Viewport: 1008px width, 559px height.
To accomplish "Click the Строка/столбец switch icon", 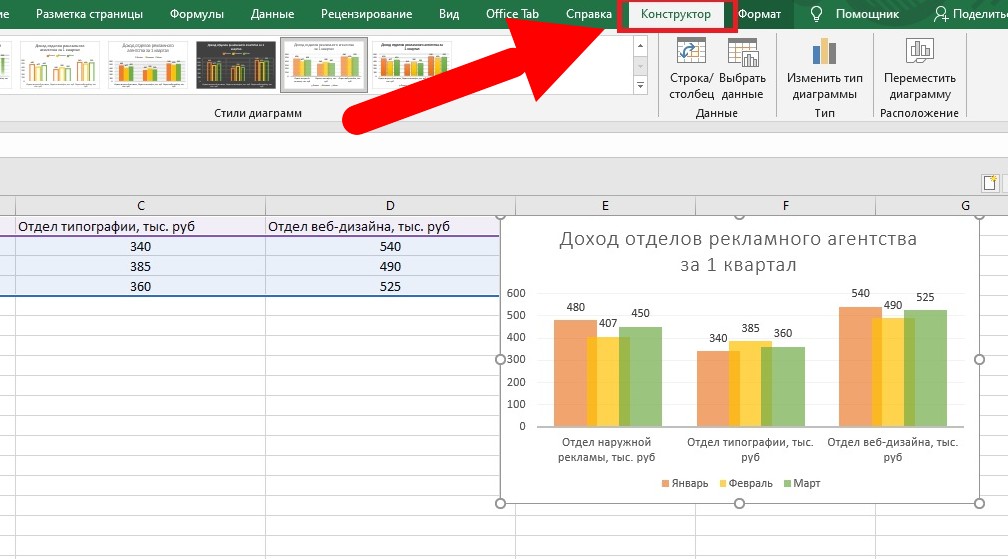I will 691,52.
